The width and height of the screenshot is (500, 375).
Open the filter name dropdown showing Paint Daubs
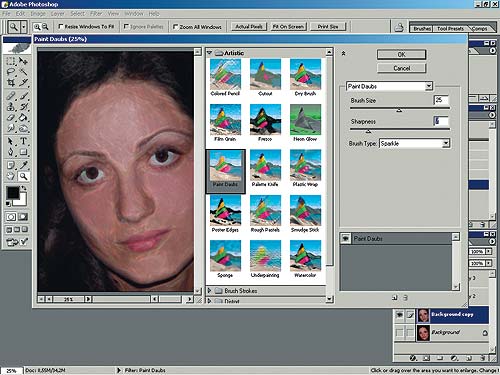click(x=429, y=86)
